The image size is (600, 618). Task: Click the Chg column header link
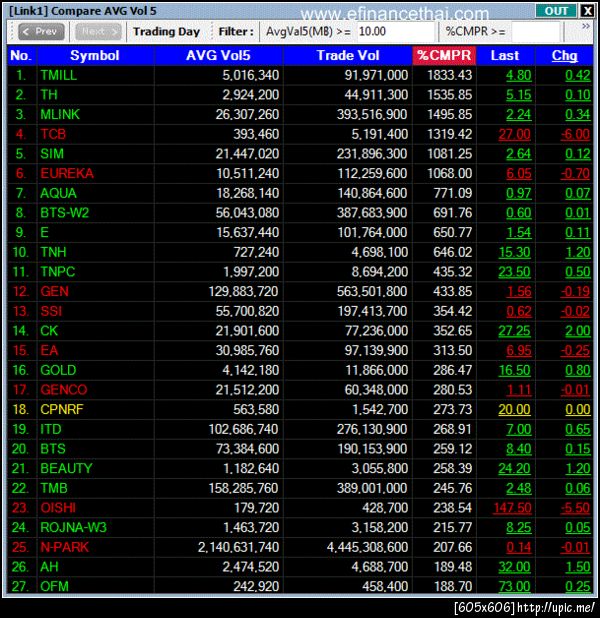click(x=564, y=55)
